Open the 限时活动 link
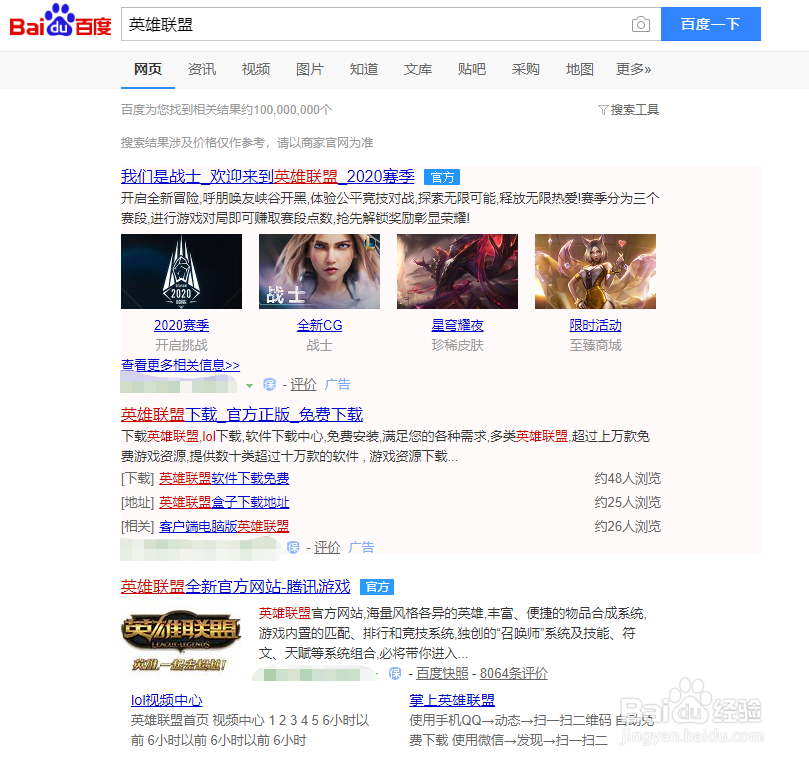Image resolution: width=809 pixels, height=764 pixels. pyautogui.click(x=595, y=325)
